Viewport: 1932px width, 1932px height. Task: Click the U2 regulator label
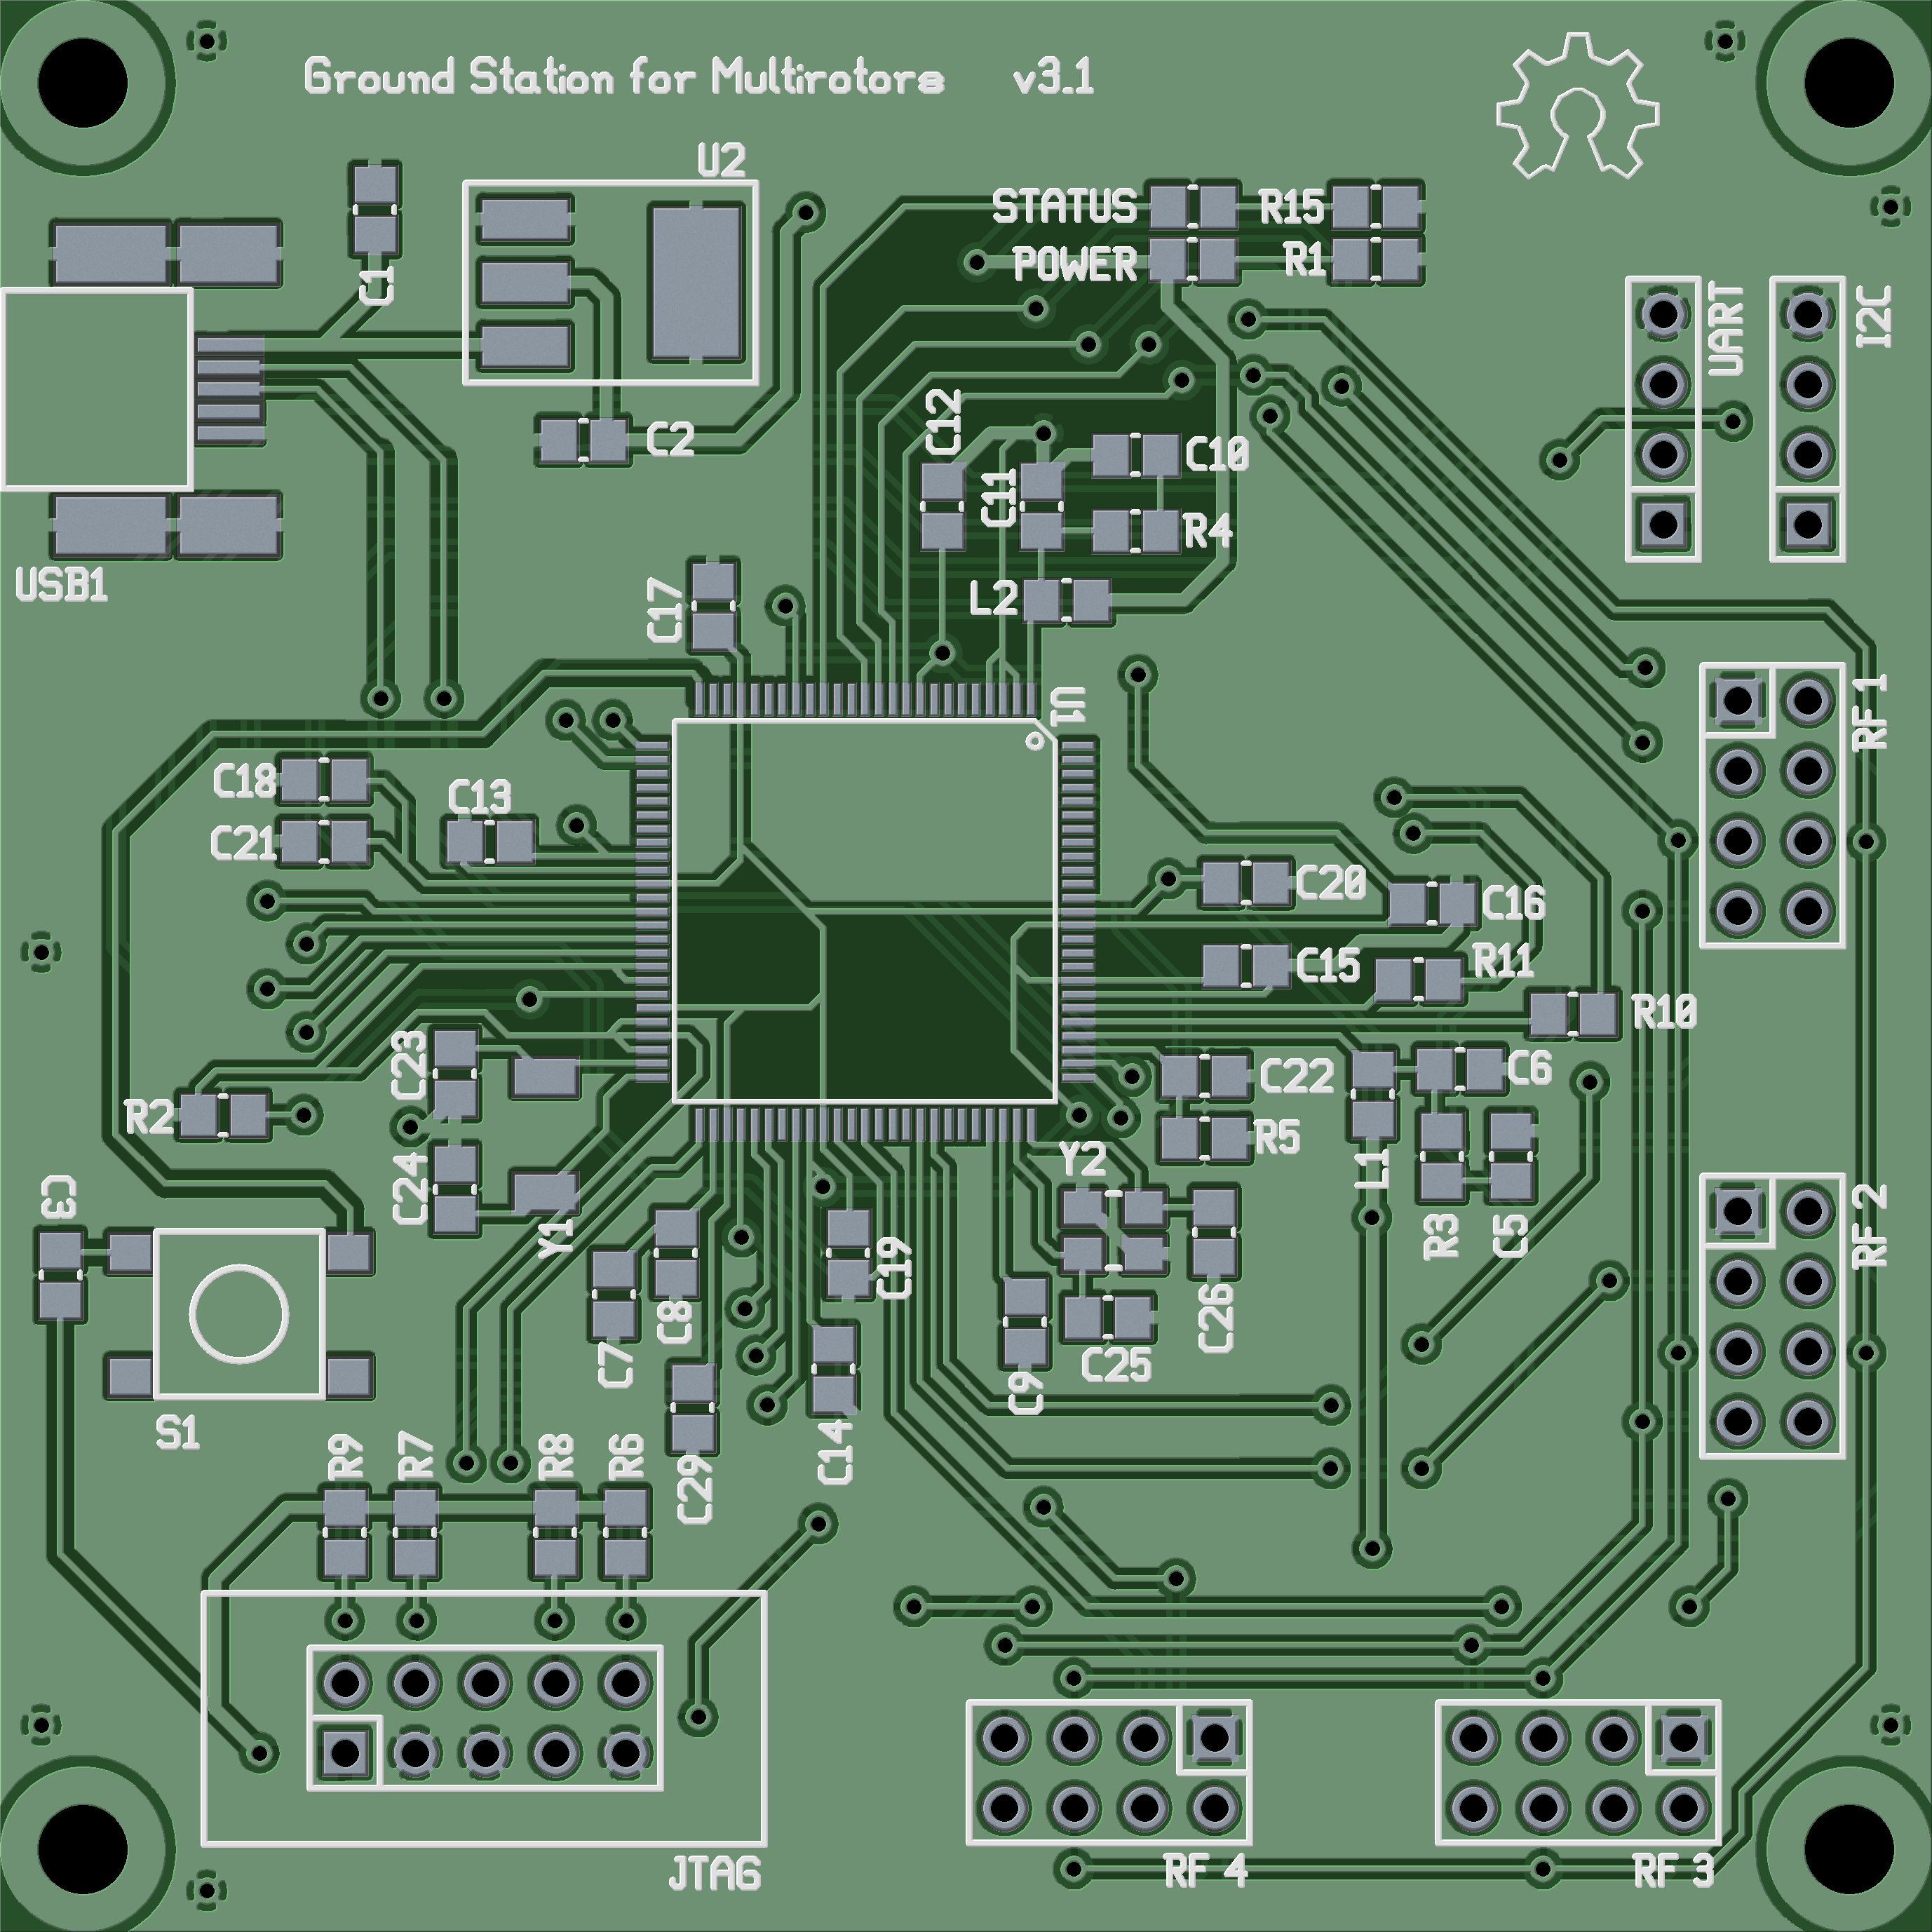[721, 161]
